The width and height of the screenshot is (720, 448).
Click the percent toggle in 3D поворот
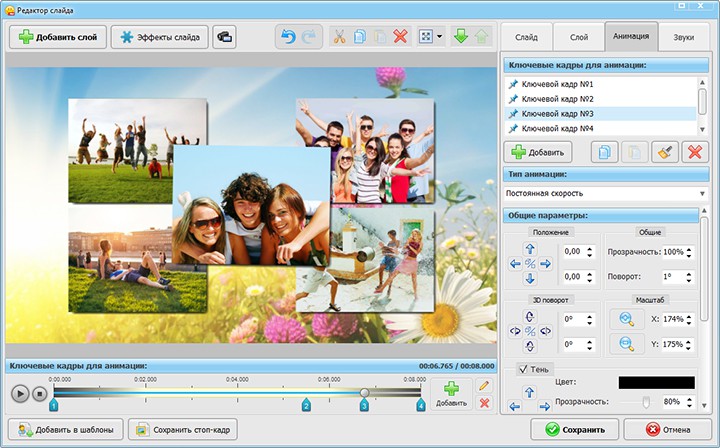click(x=530, y=331)
